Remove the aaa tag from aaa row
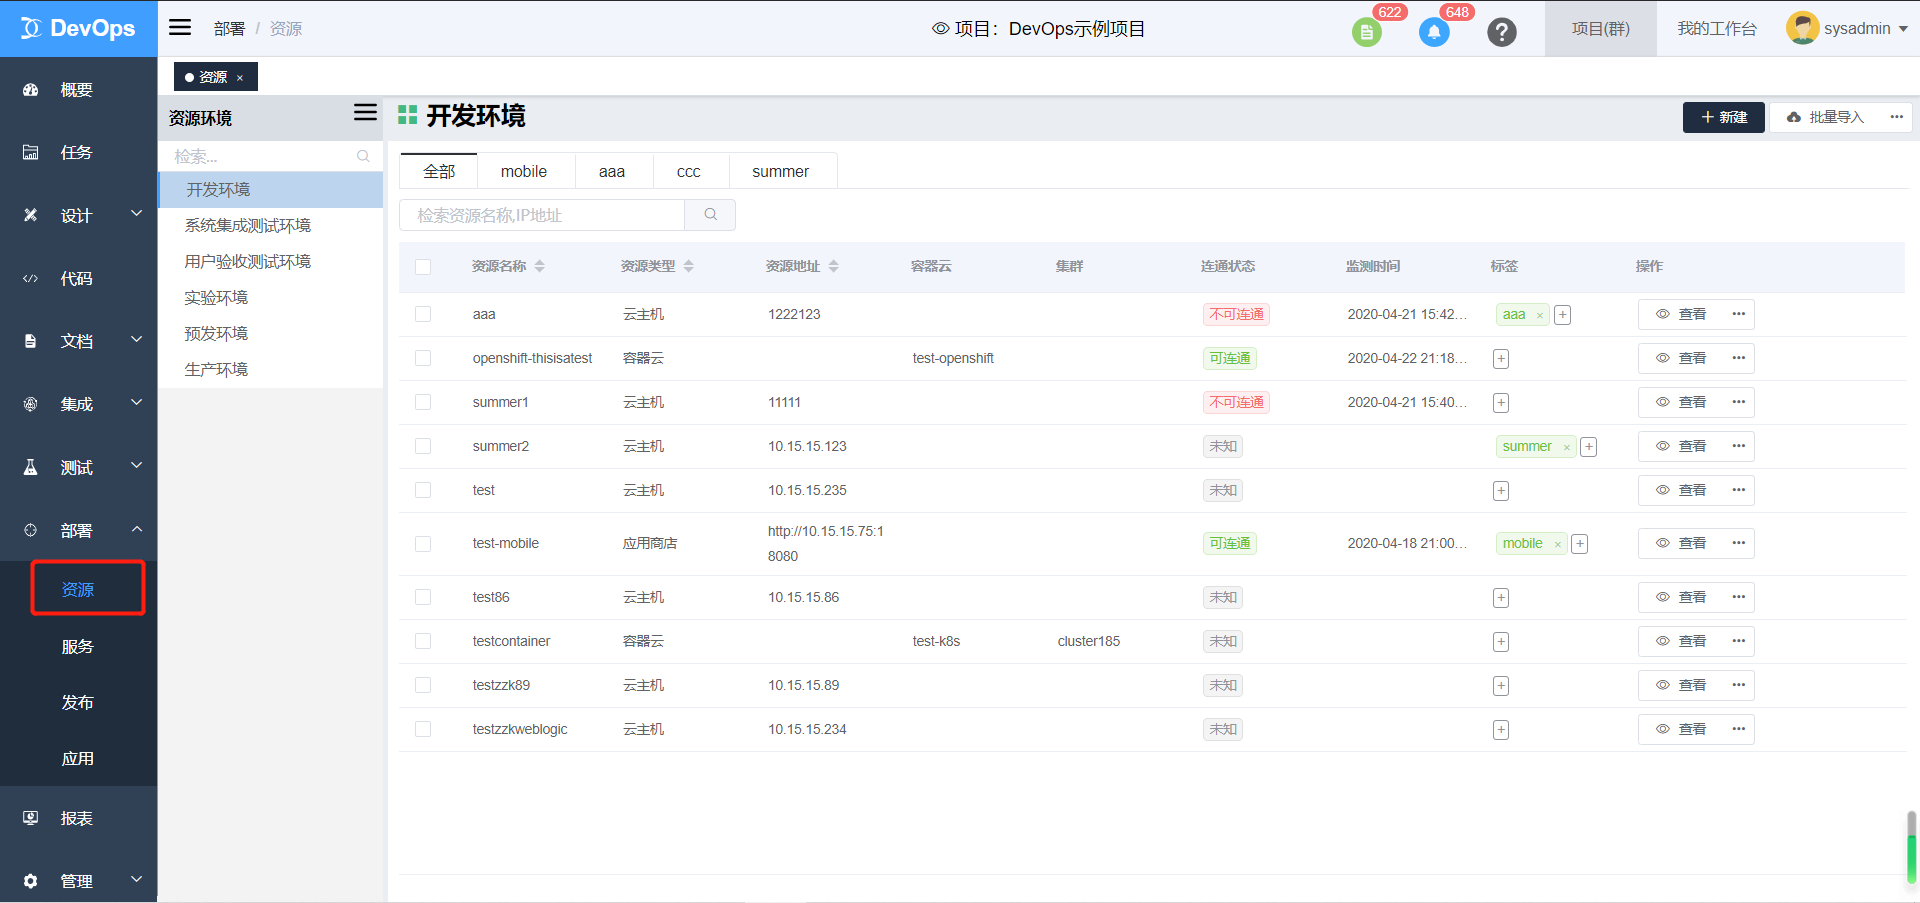 tap(1539, 316)
